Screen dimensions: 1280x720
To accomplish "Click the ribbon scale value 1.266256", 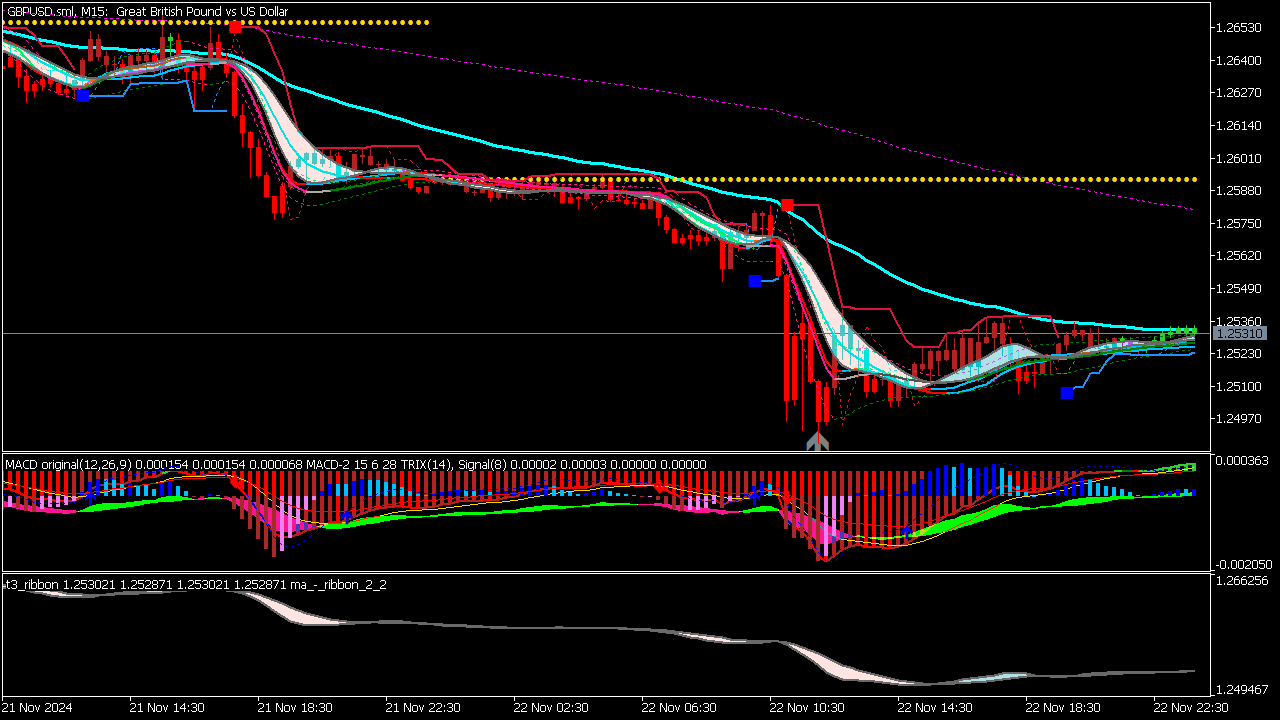I will click(1241, 580).
